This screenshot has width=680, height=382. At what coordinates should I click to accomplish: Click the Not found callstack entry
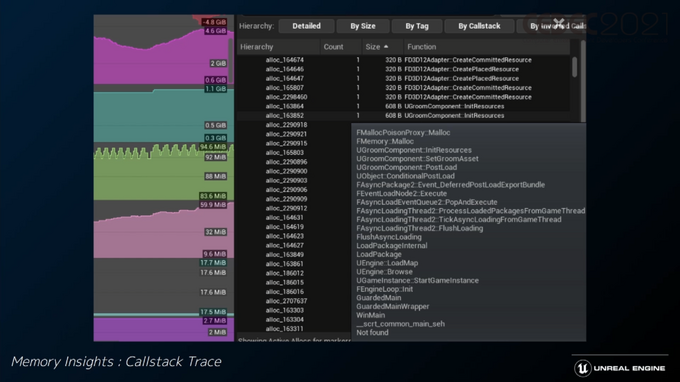click(x=372, y=333)
